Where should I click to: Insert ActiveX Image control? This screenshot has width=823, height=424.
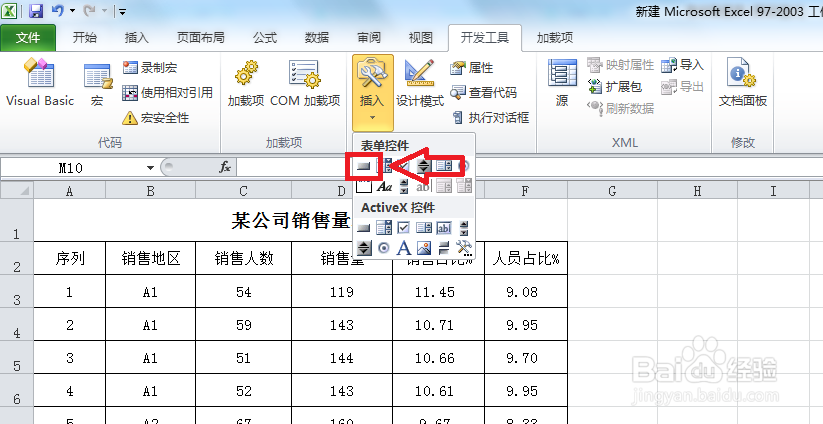click(x=424, y=247)
